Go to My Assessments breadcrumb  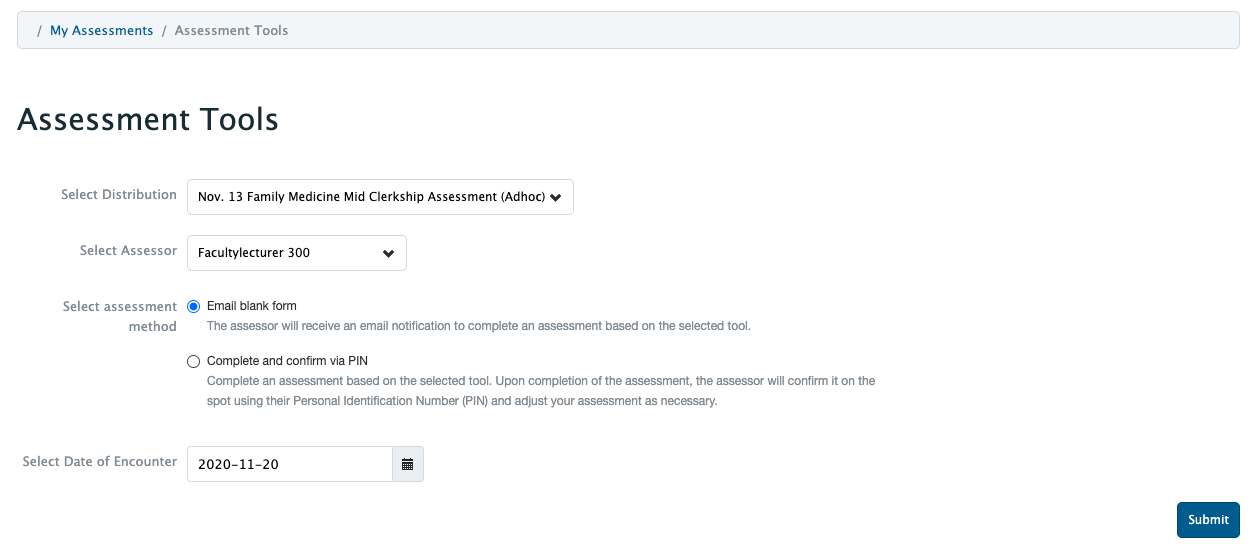[102, 31]
